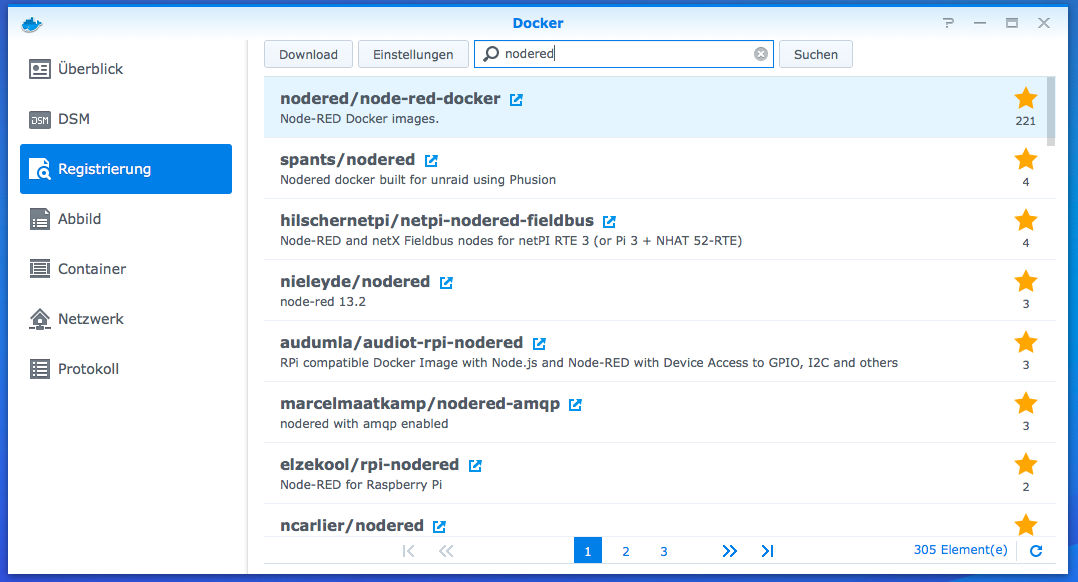
Task: Click the 'node-red 13.2' description
Action: pos(322,302)
